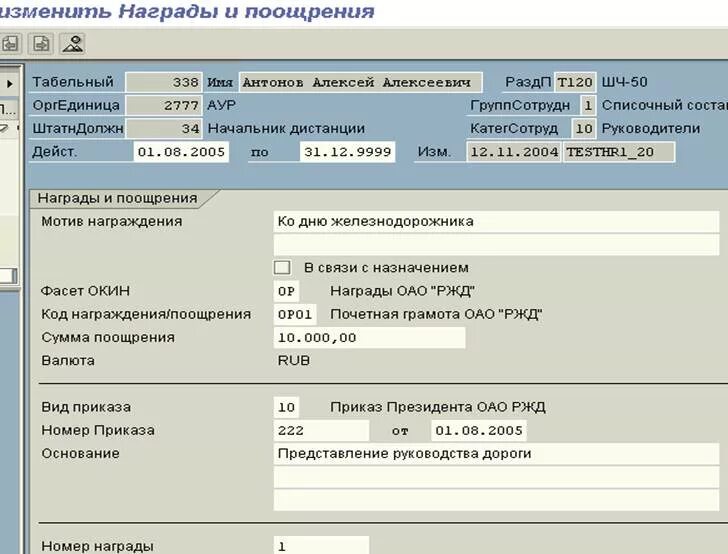The image size is (728, 554).
Task: Edit the Основание field with 'Представление руководства дороги'
Action: [x=496, y=454]
